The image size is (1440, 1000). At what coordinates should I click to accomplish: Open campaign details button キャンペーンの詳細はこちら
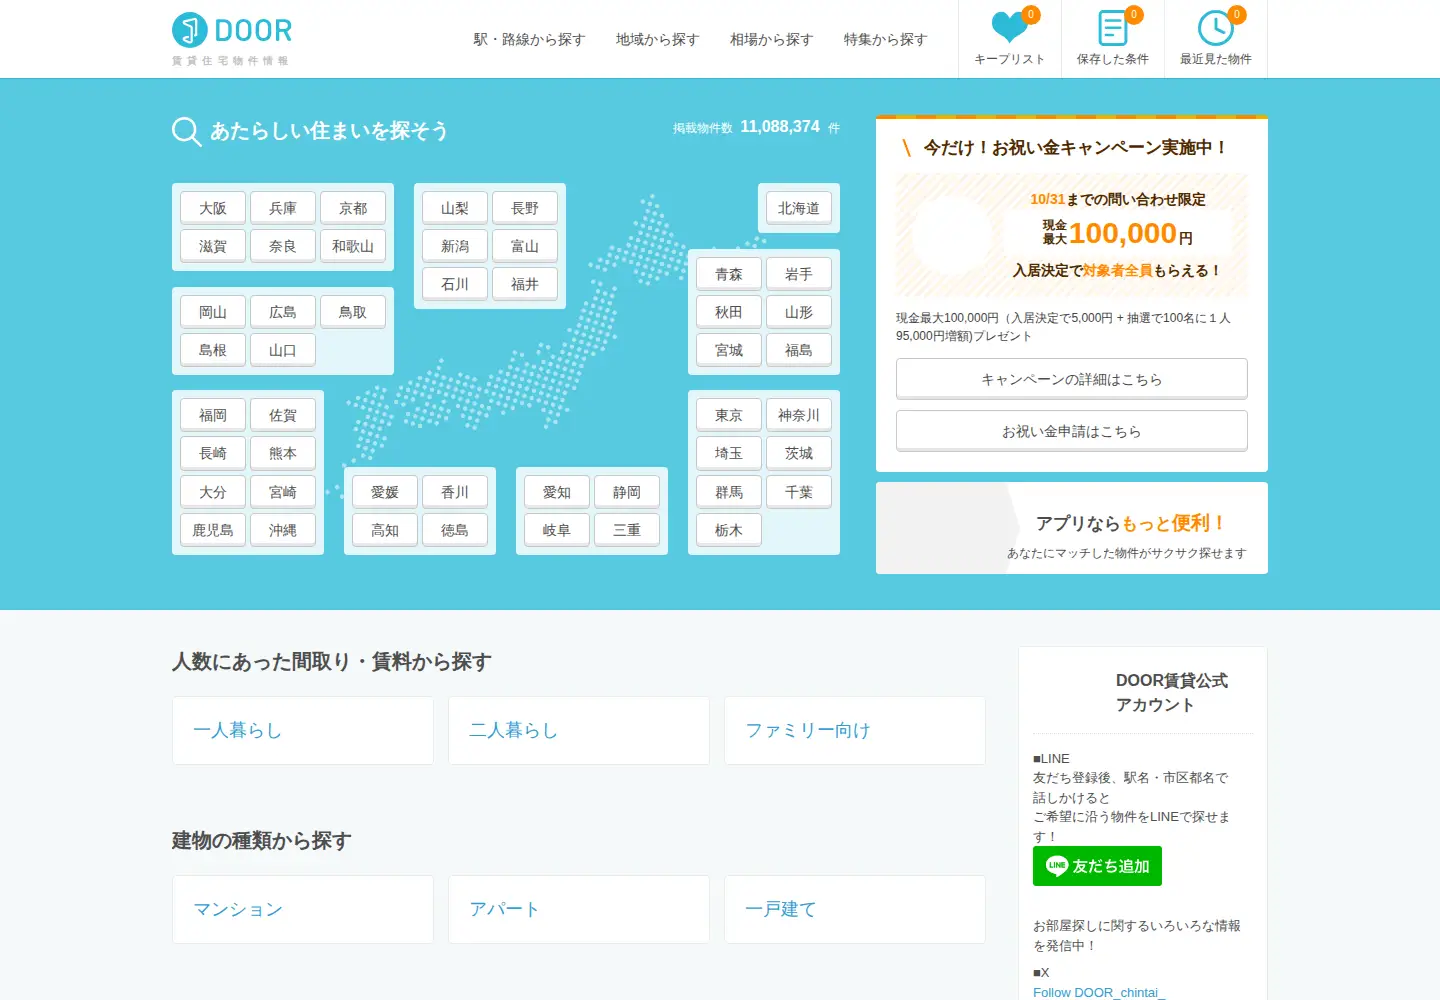click(x=1072, y=379)
